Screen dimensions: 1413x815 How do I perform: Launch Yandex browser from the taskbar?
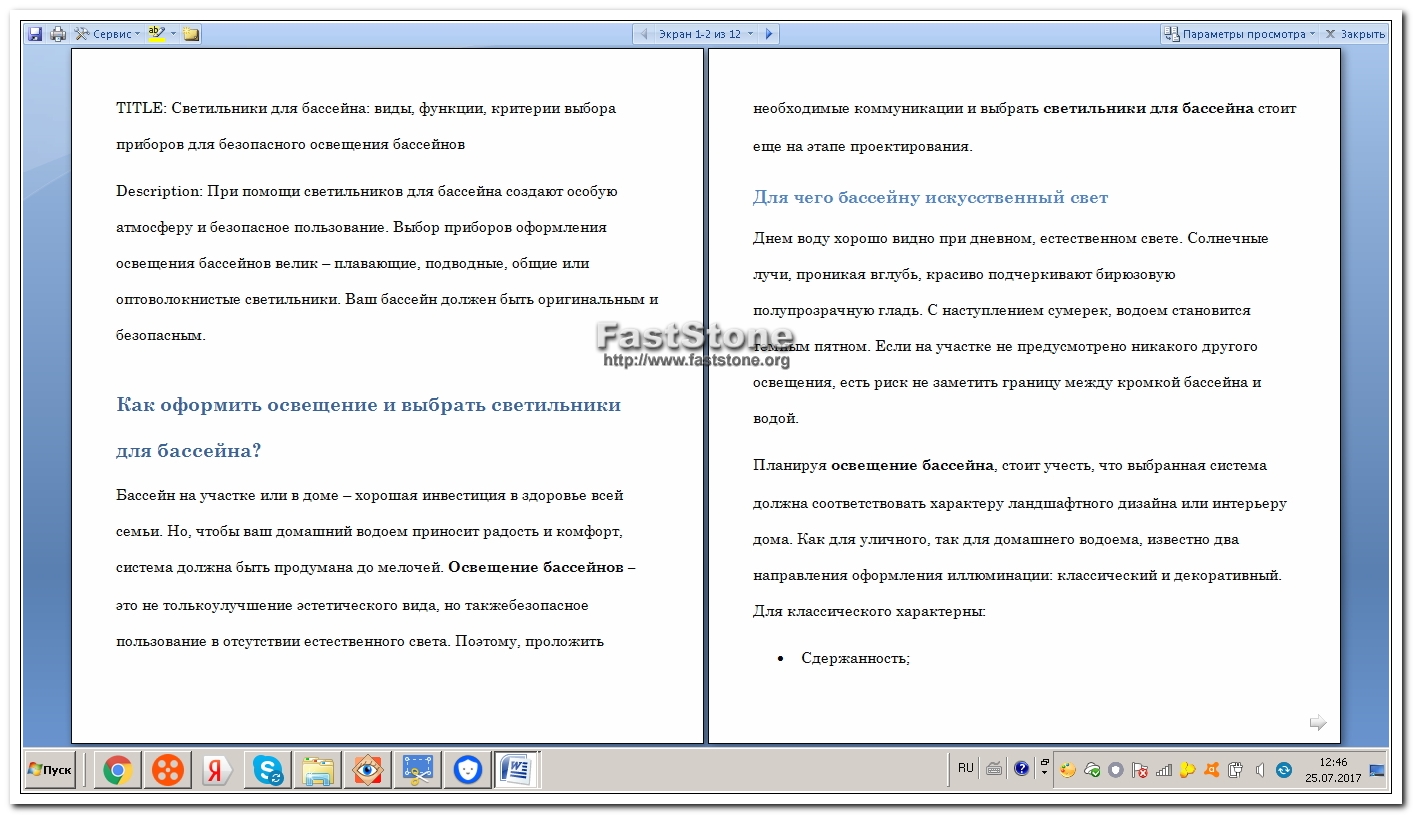pos(217,770)
